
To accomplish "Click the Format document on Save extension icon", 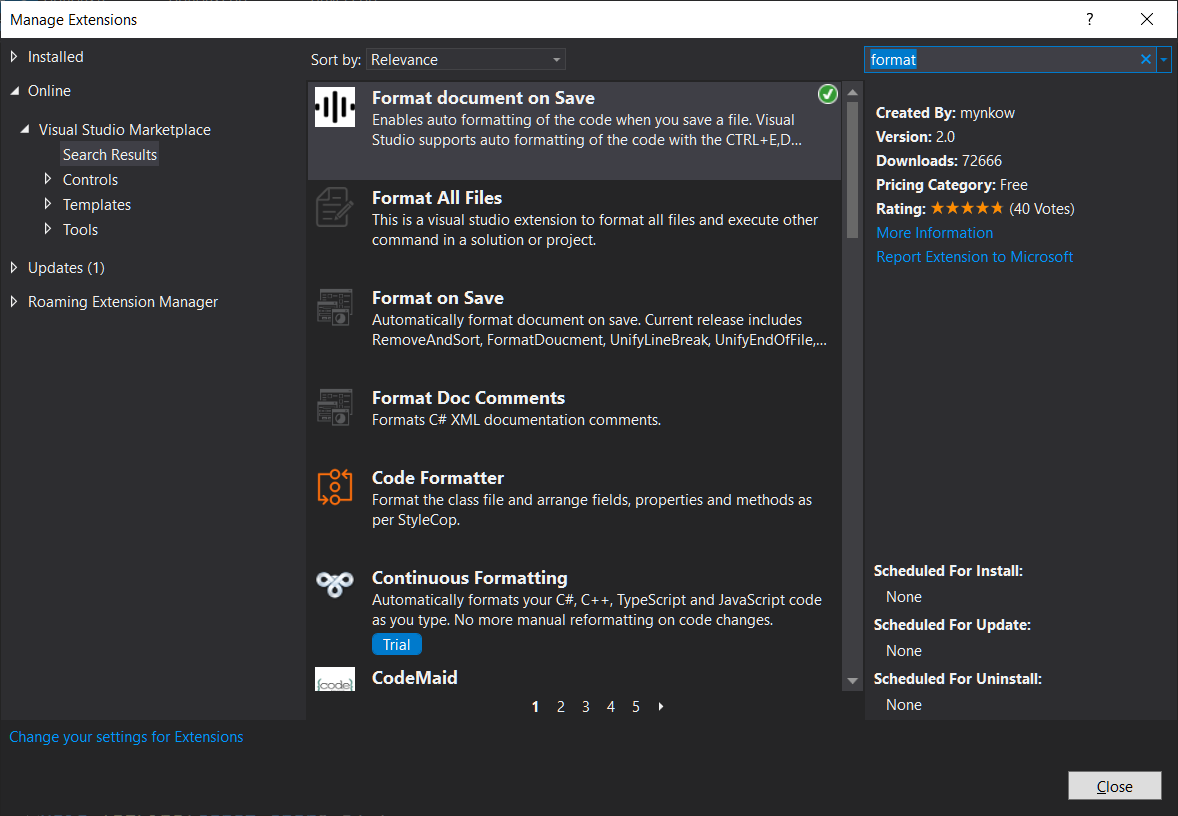I will 335,107.
